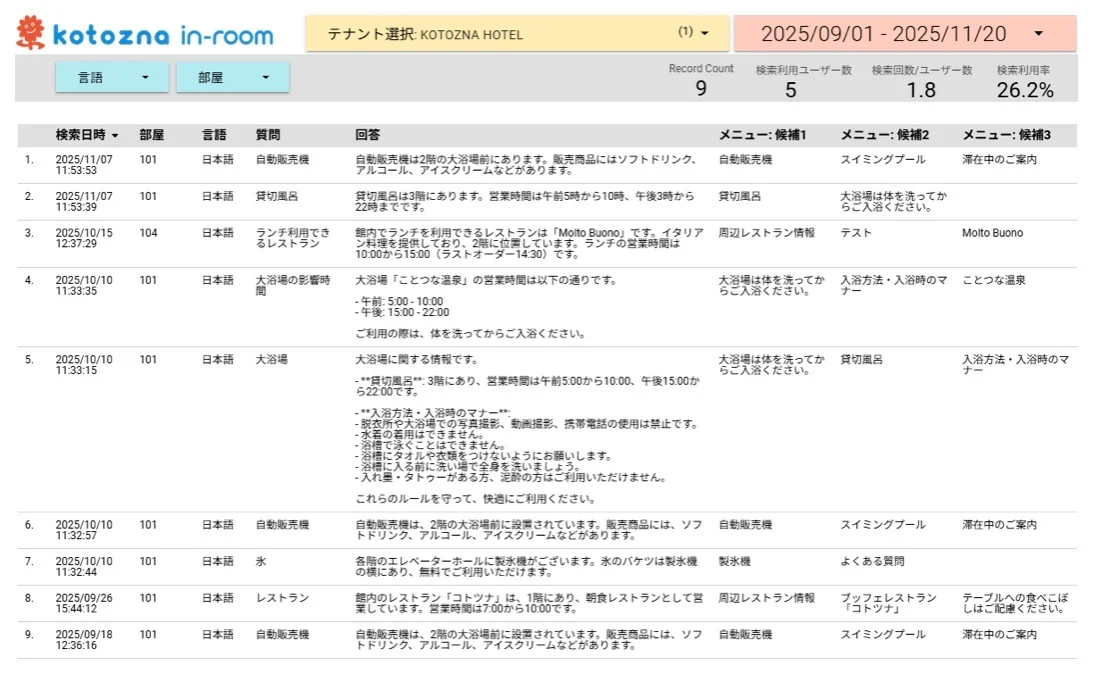Click question 氷 in row 7
Viewport: 1094px width, 678px height.
[261, 562]
